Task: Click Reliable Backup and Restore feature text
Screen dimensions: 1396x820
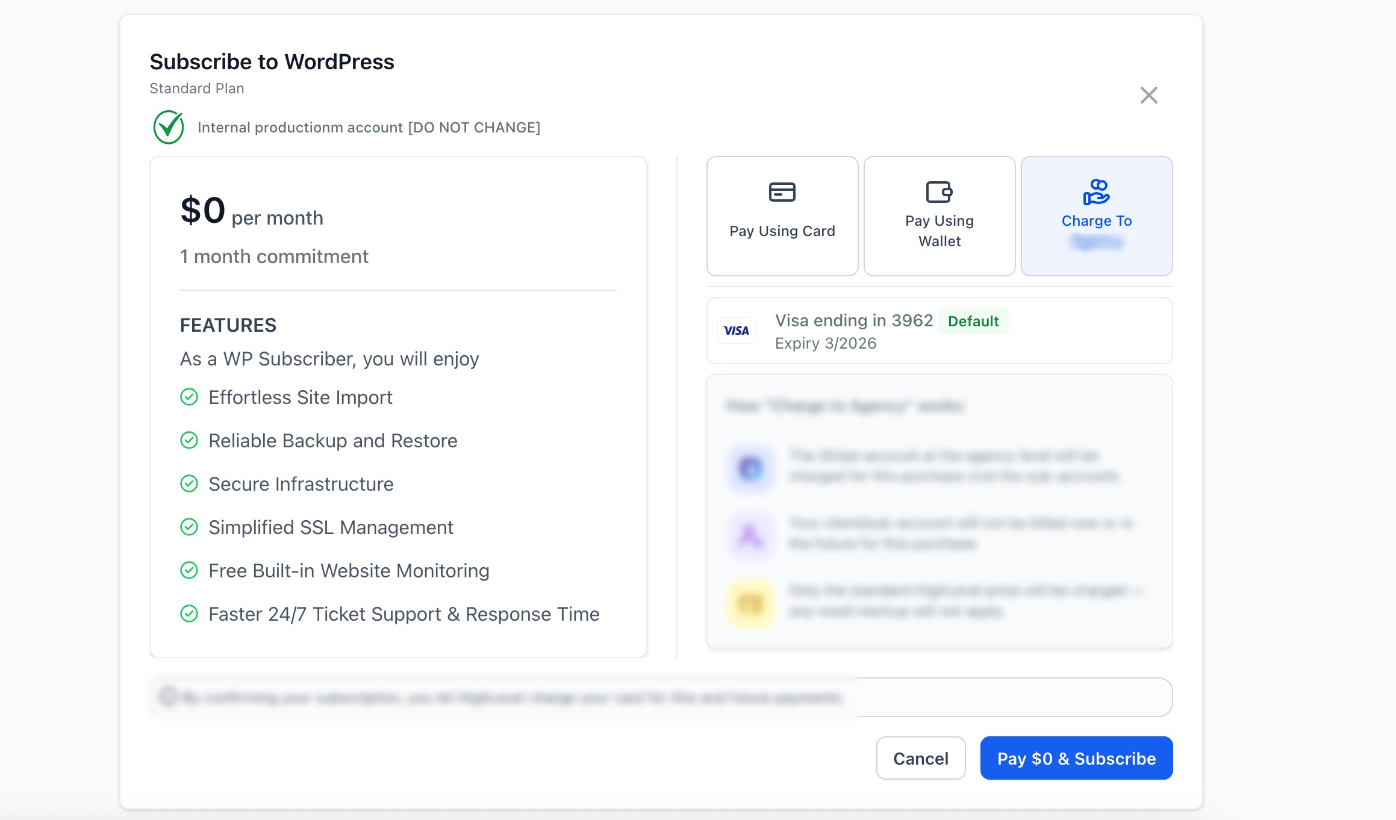Action: pos(333,441)
